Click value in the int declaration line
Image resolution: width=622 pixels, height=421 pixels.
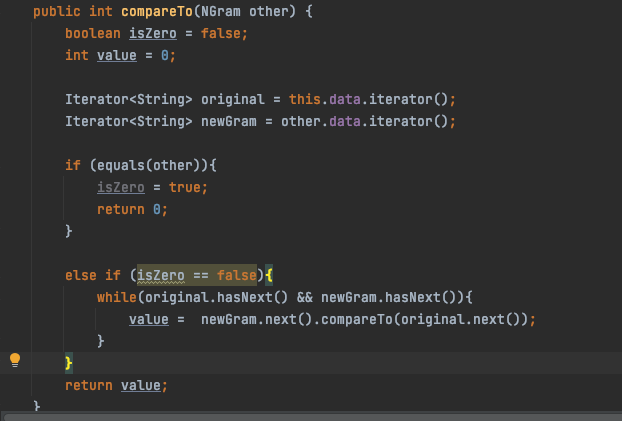(117, 55)
